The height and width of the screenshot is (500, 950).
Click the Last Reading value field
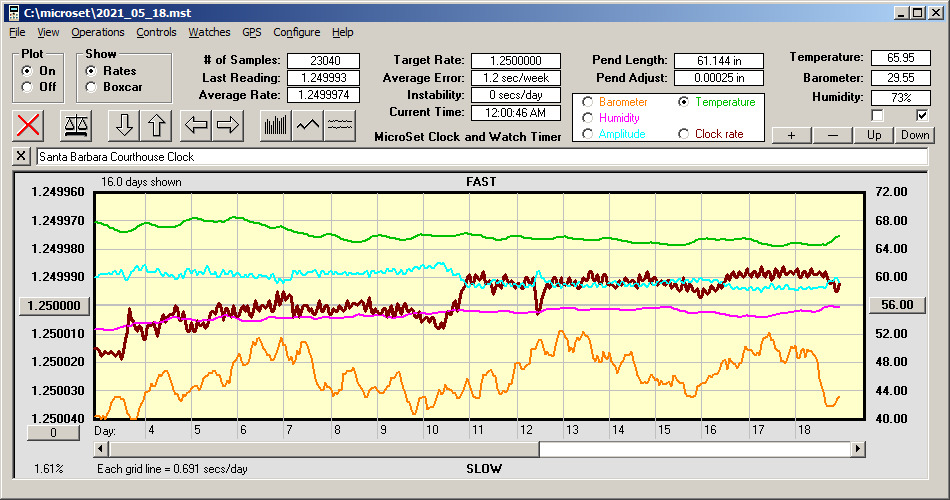(324, 78)
